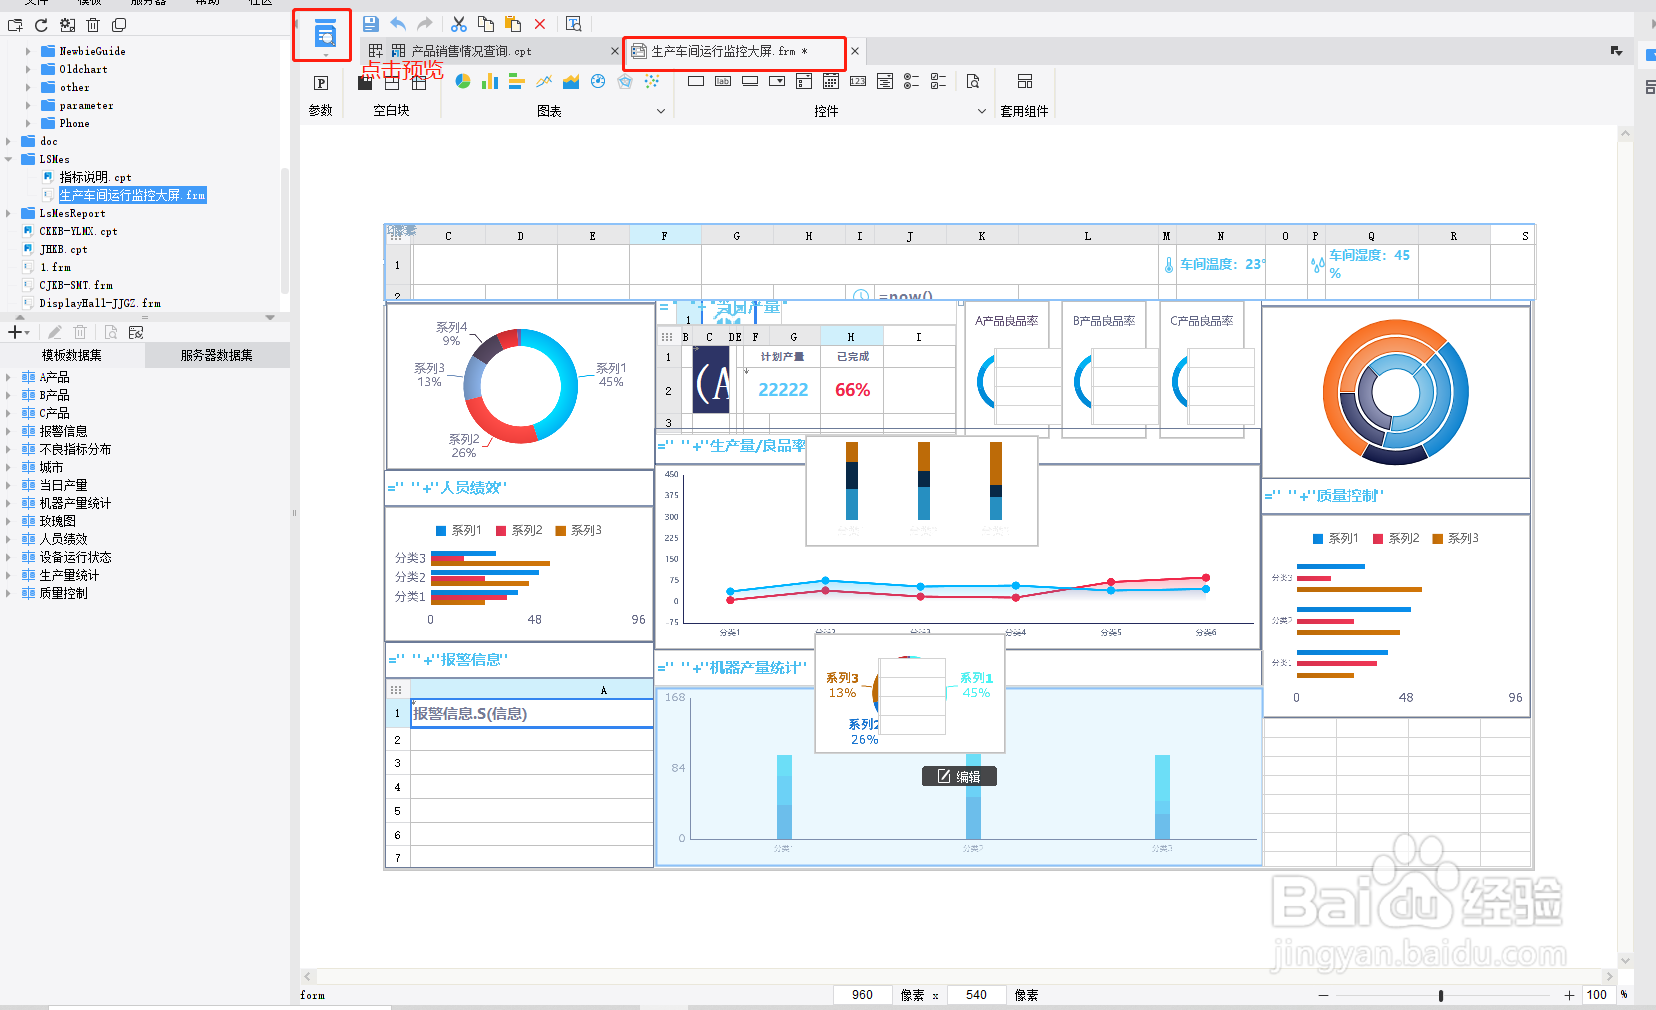Screen dimensions: 1656x1010
Task: Click trash icon in file tree toolbar
Action: pyautogui.click(x=93, y=25)
